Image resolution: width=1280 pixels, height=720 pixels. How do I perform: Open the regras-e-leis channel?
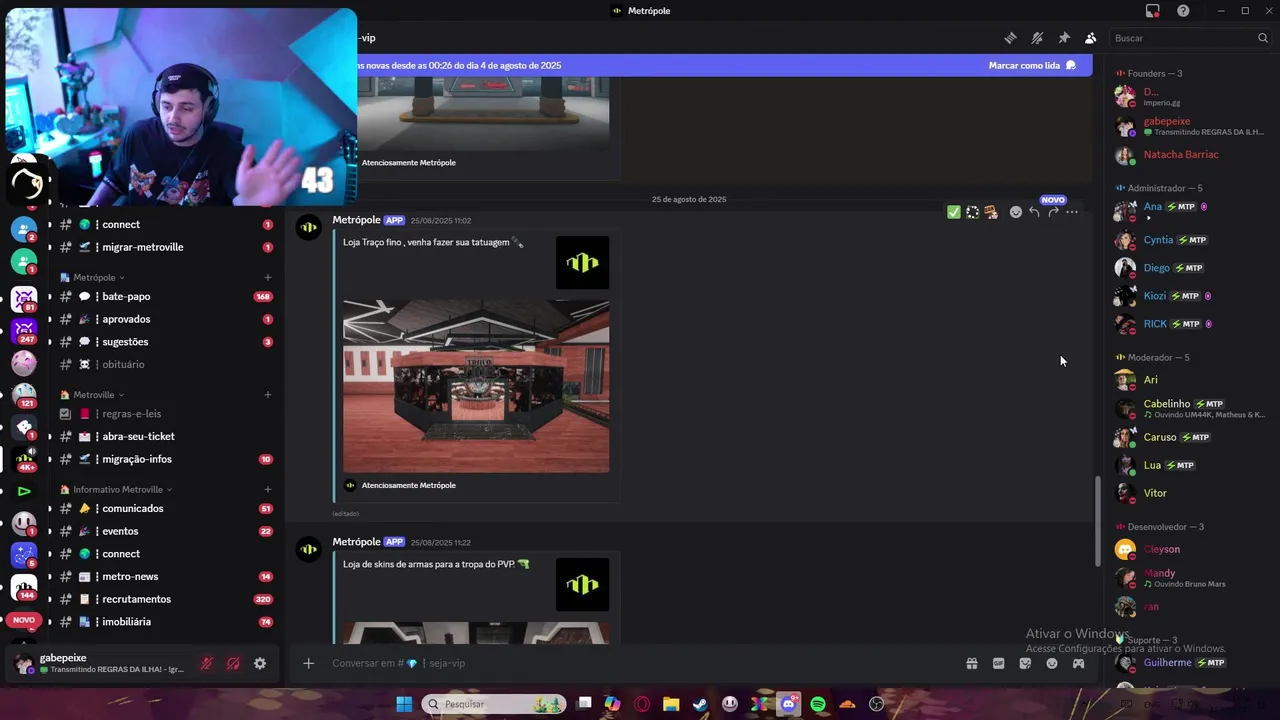coord(165,414)
